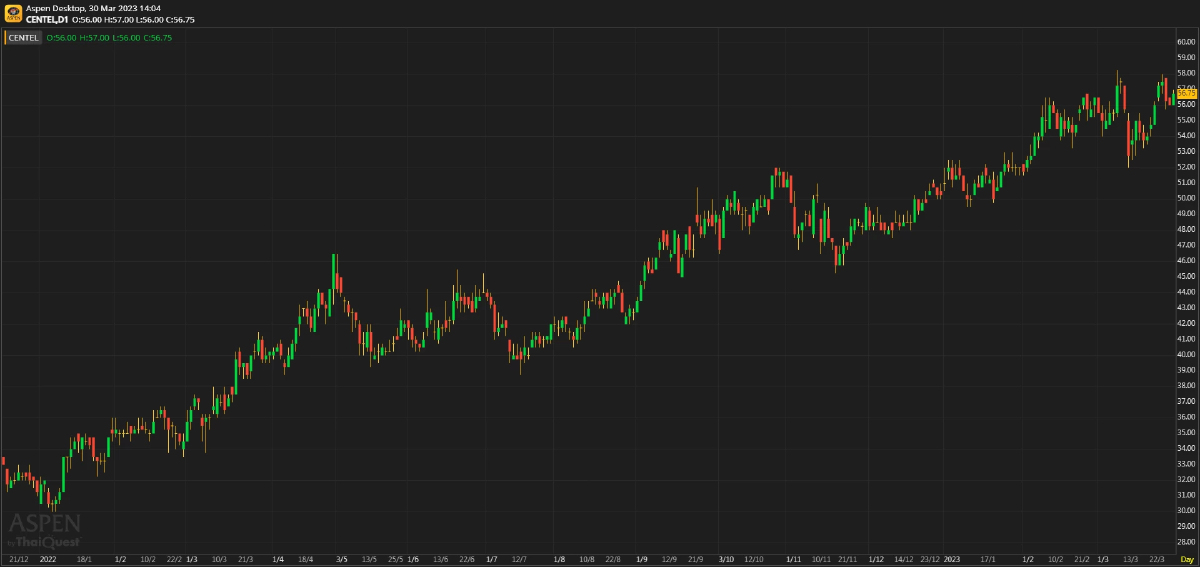Click the 17/1 date label on time axis
The height and width of the screenshot is (567, 1200).
[987, 559]
